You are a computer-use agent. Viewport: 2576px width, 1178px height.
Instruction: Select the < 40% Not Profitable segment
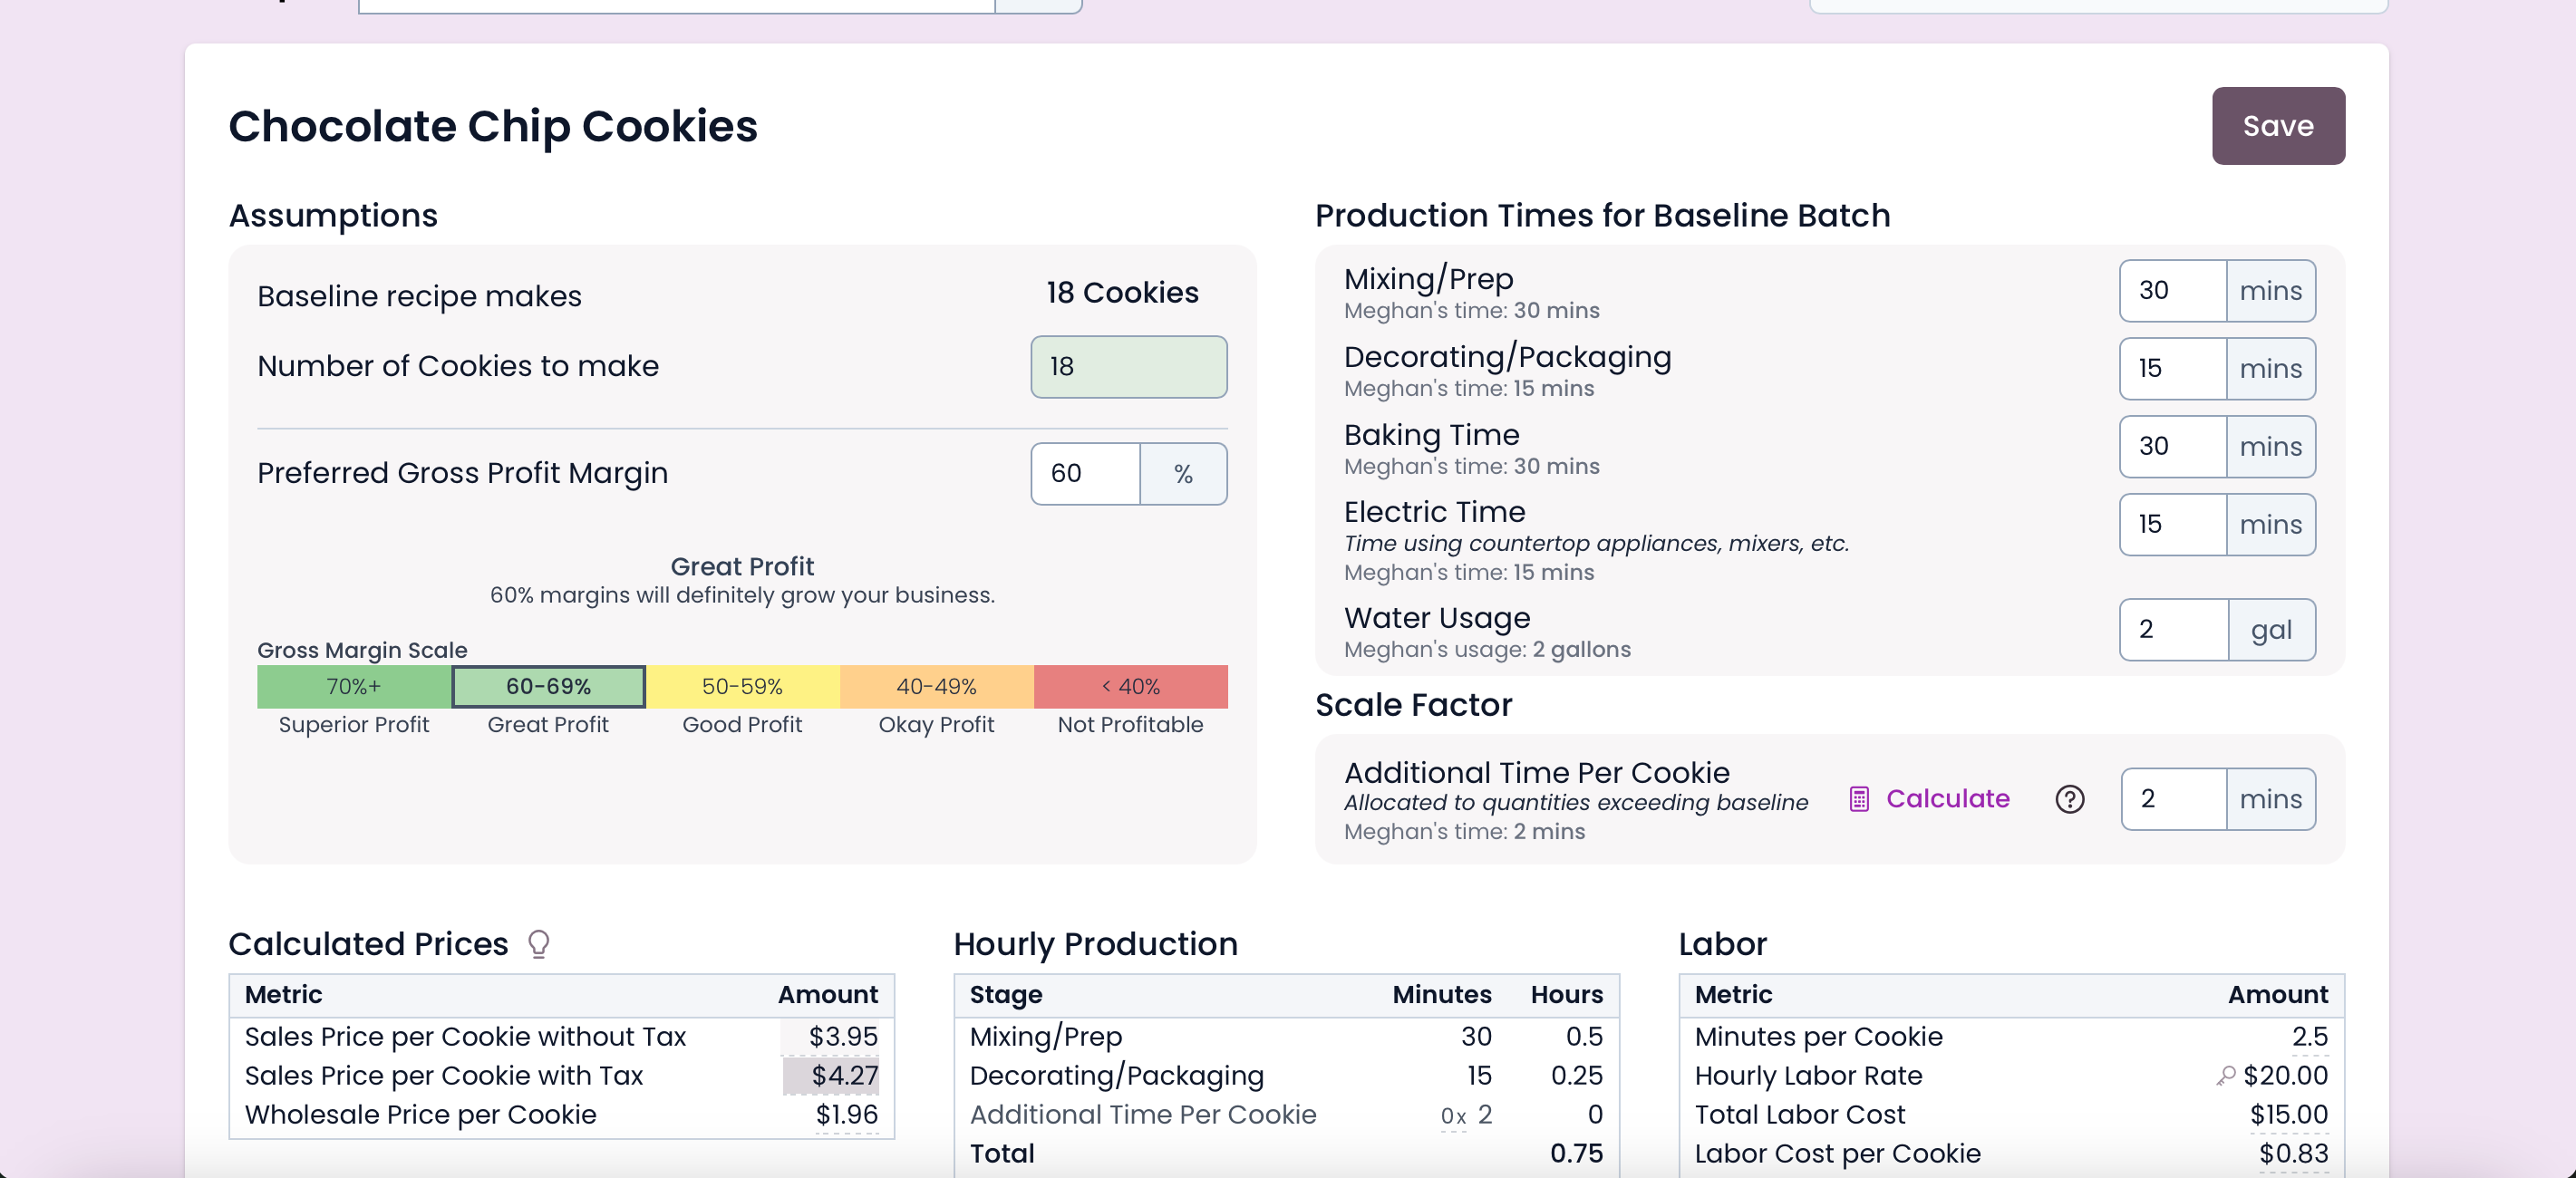(1130, 687)
